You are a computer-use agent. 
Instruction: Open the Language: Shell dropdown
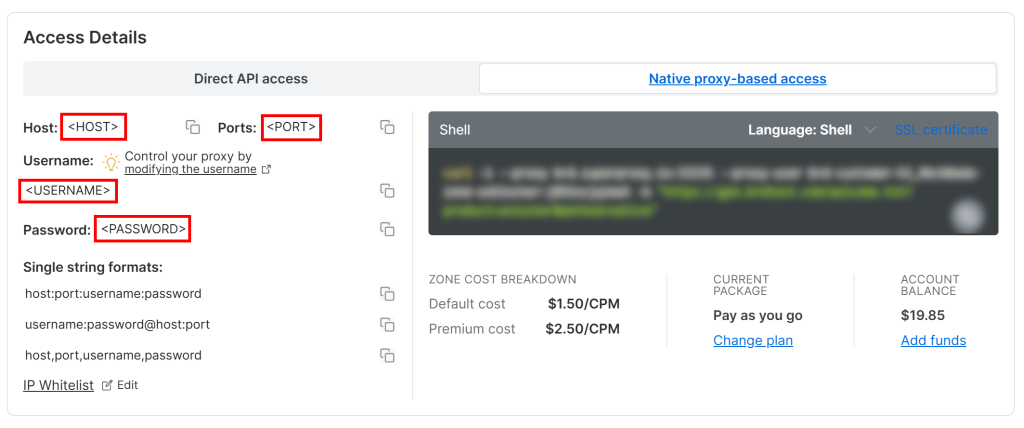tap(812, 130)
